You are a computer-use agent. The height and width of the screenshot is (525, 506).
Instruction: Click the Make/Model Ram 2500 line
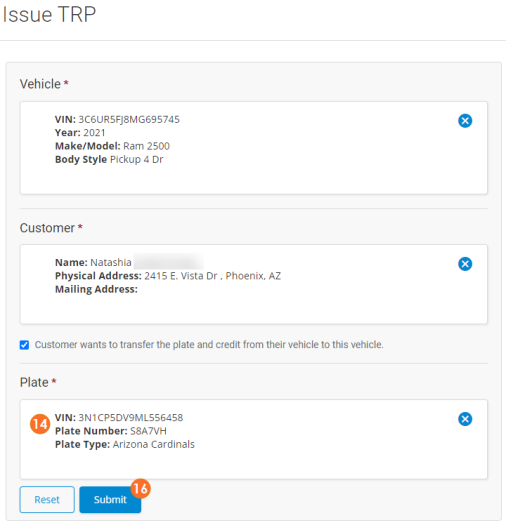112,146
